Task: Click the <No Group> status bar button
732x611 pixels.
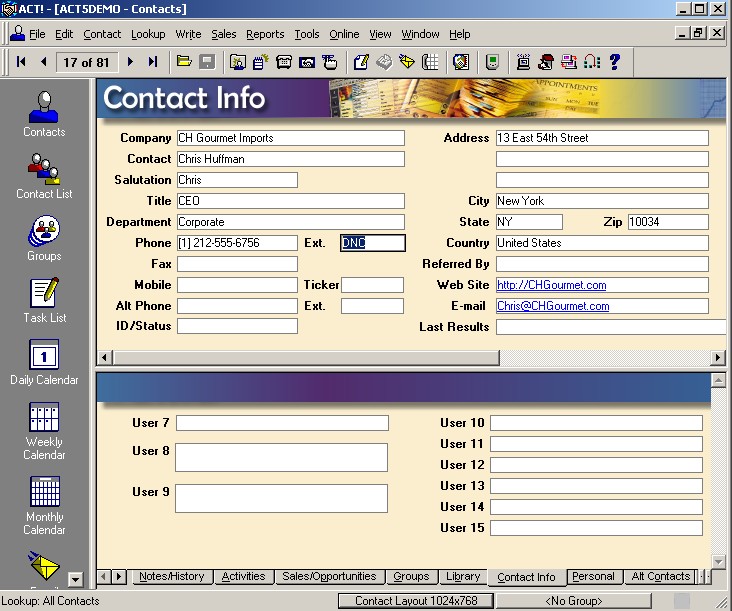Action: (x=573, y=601)
